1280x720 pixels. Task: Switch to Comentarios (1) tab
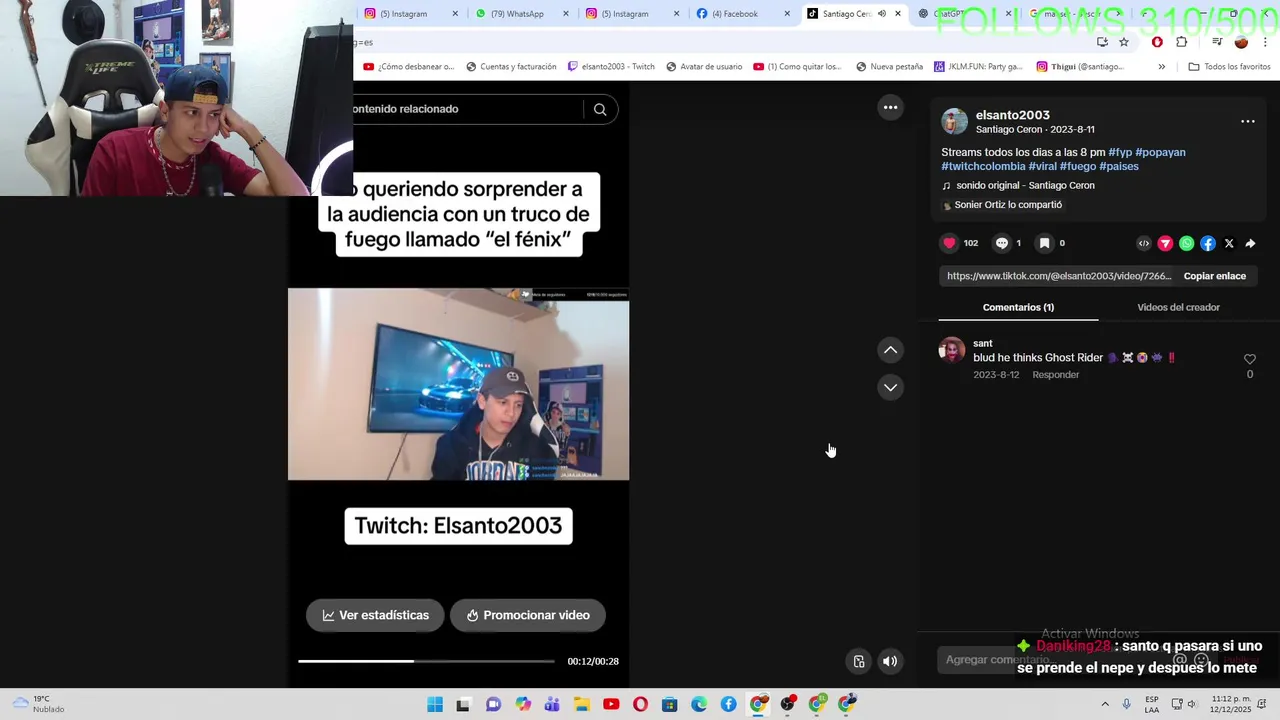pos(1018,307)
